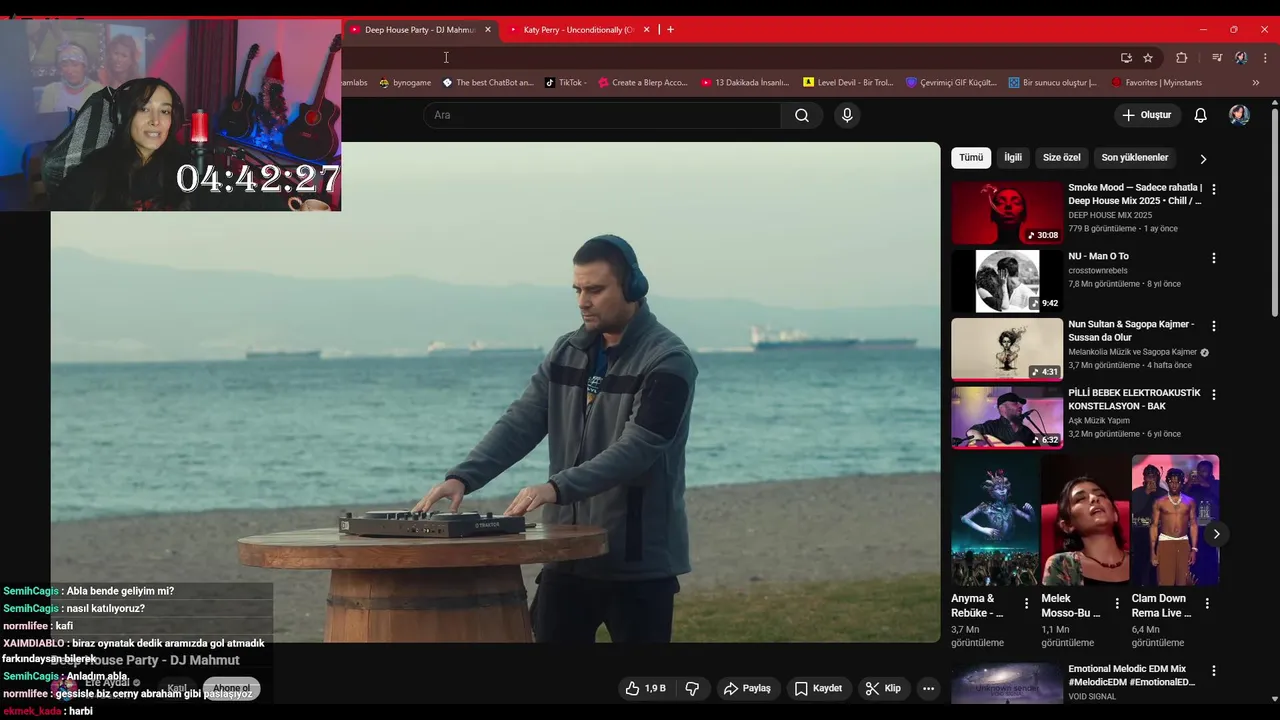
Task: Focus the Ara search input field
Action: [x=601, y=115]
